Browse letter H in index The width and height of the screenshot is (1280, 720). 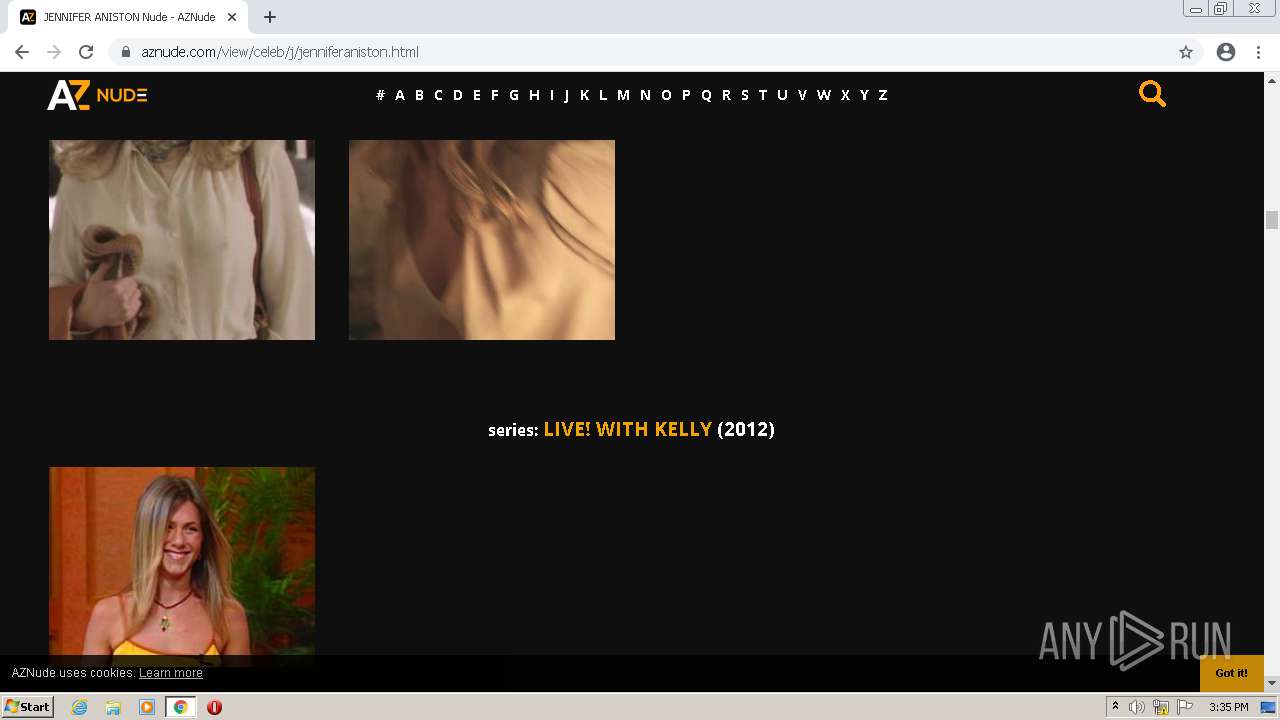click(x=534, y=95)
